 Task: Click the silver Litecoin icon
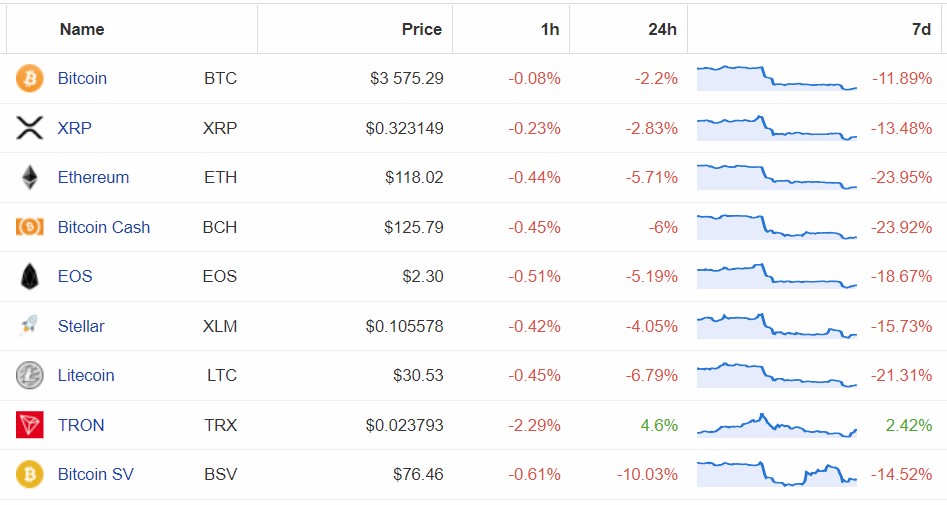(30, 375)
